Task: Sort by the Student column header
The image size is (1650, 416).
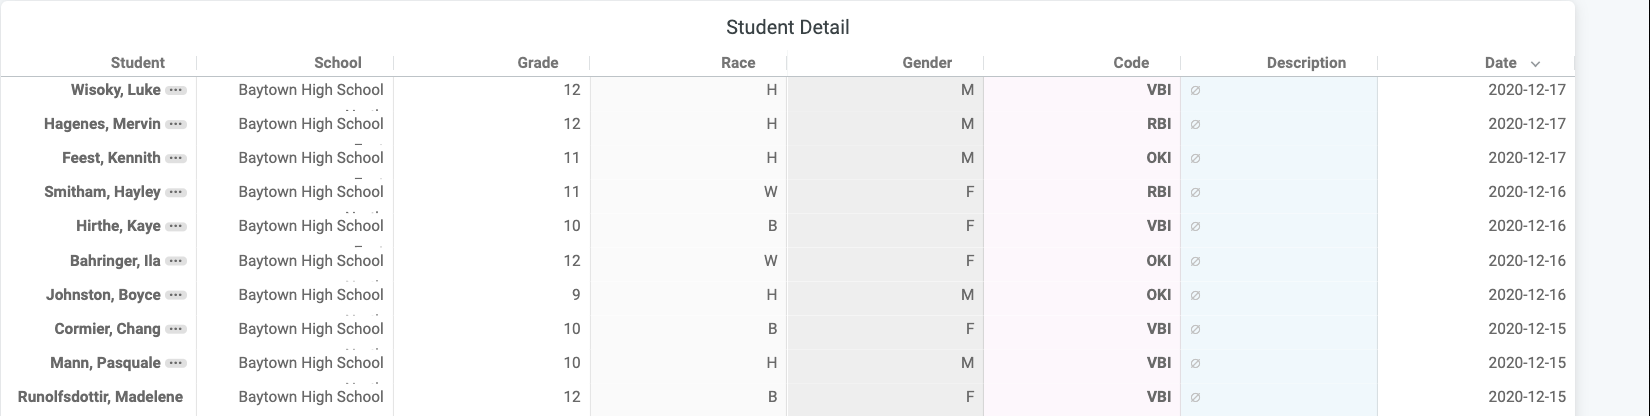Action: [138, 63]
